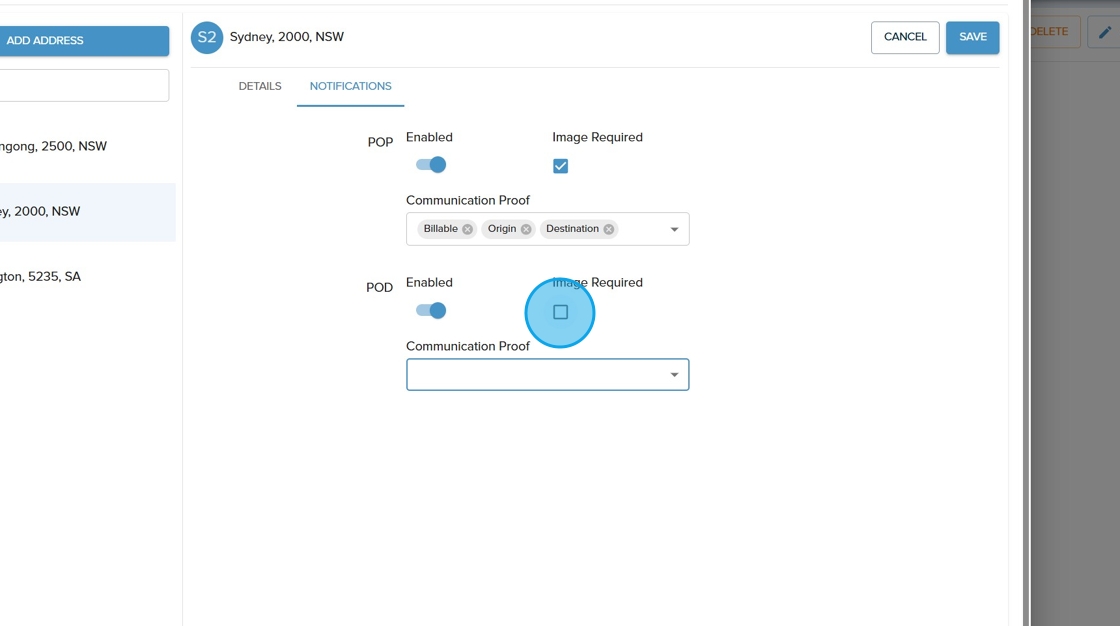Remove the Billable chip
Screen dimensions: 1120x626
coord(467,229)
